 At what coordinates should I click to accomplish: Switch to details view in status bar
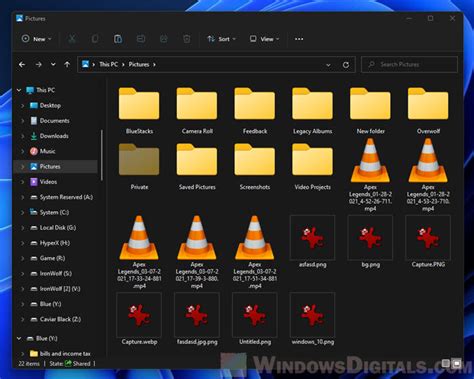[446, 363]
